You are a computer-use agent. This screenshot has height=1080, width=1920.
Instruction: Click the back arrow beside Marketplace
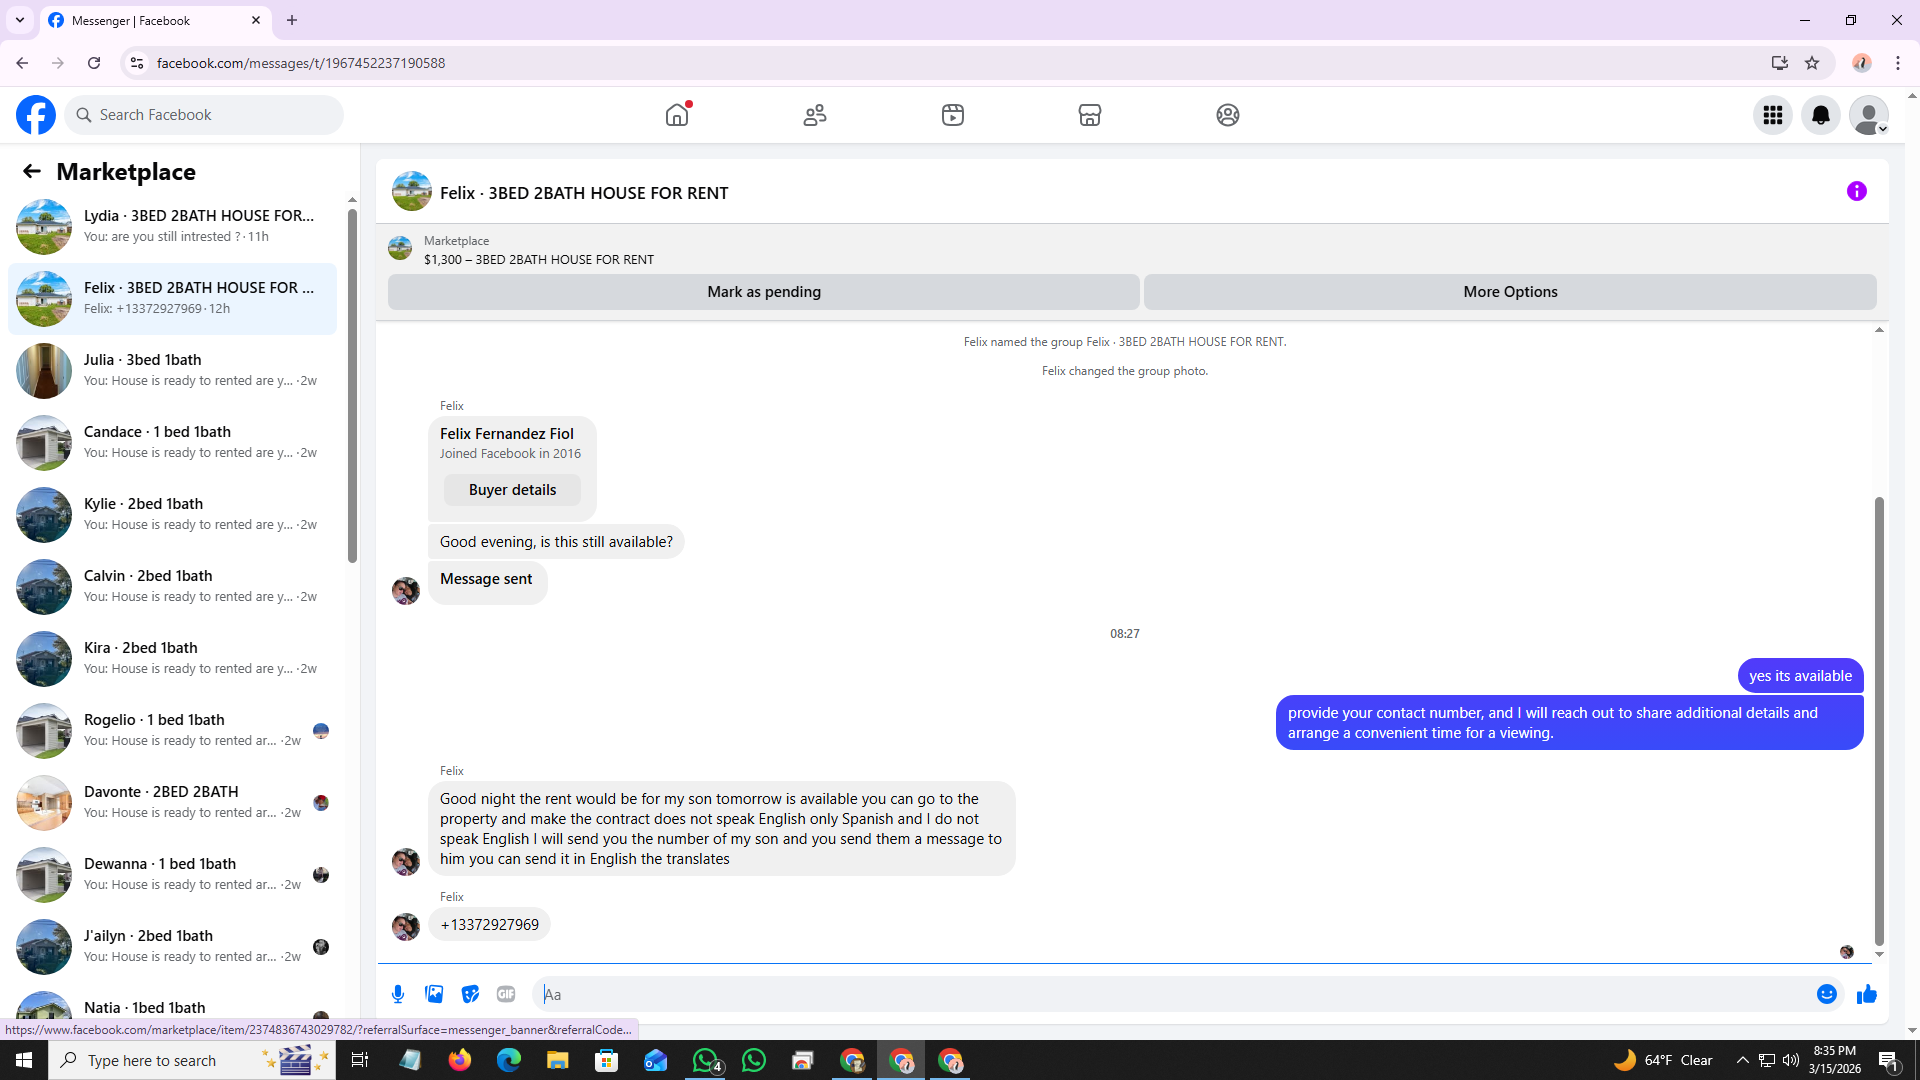[x=32, y=171]
